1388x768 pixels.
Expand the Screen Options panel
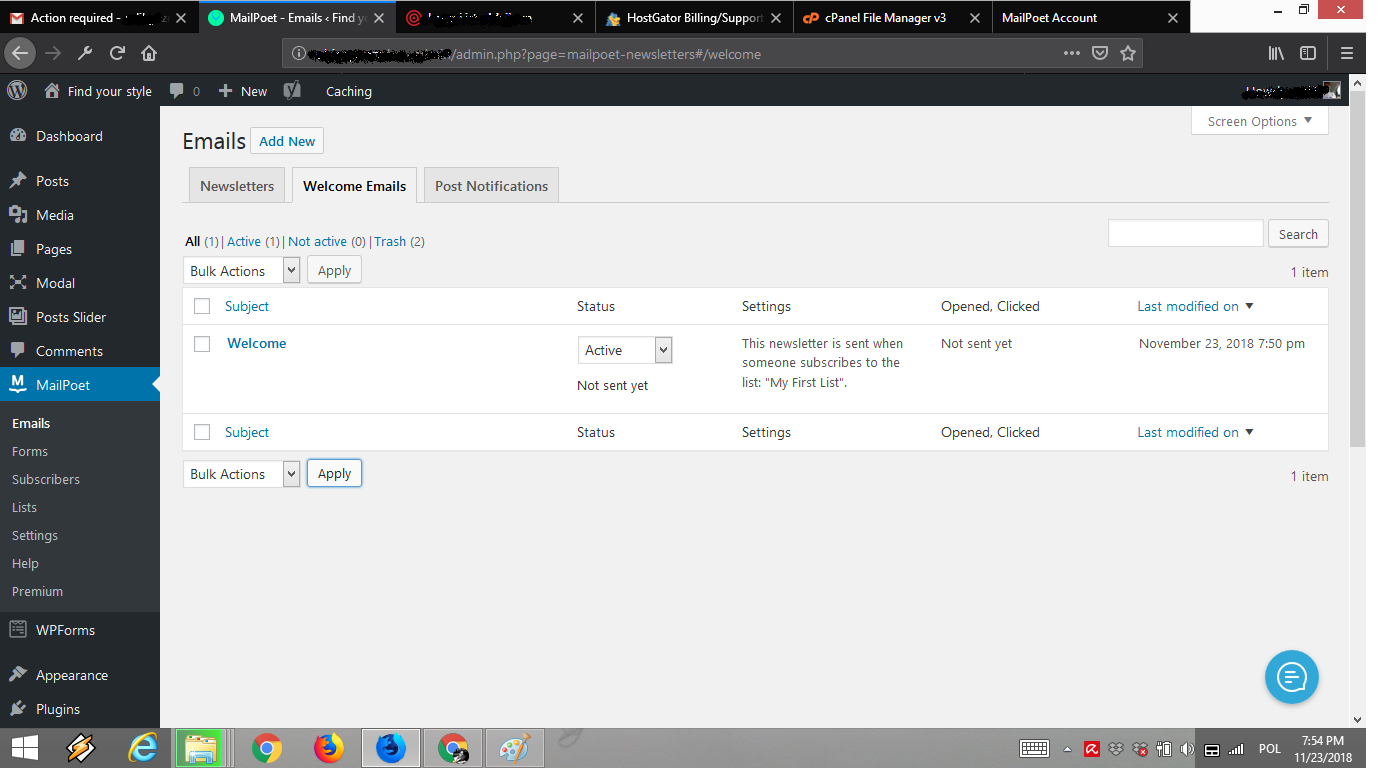[x=1260, y=121]
